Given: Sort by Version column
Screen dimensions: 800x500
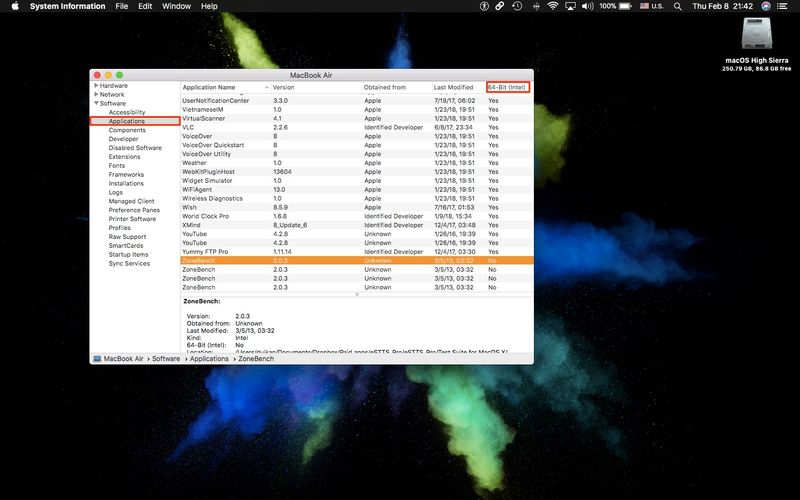Looking at the screenshot, I should click(316, 87).
